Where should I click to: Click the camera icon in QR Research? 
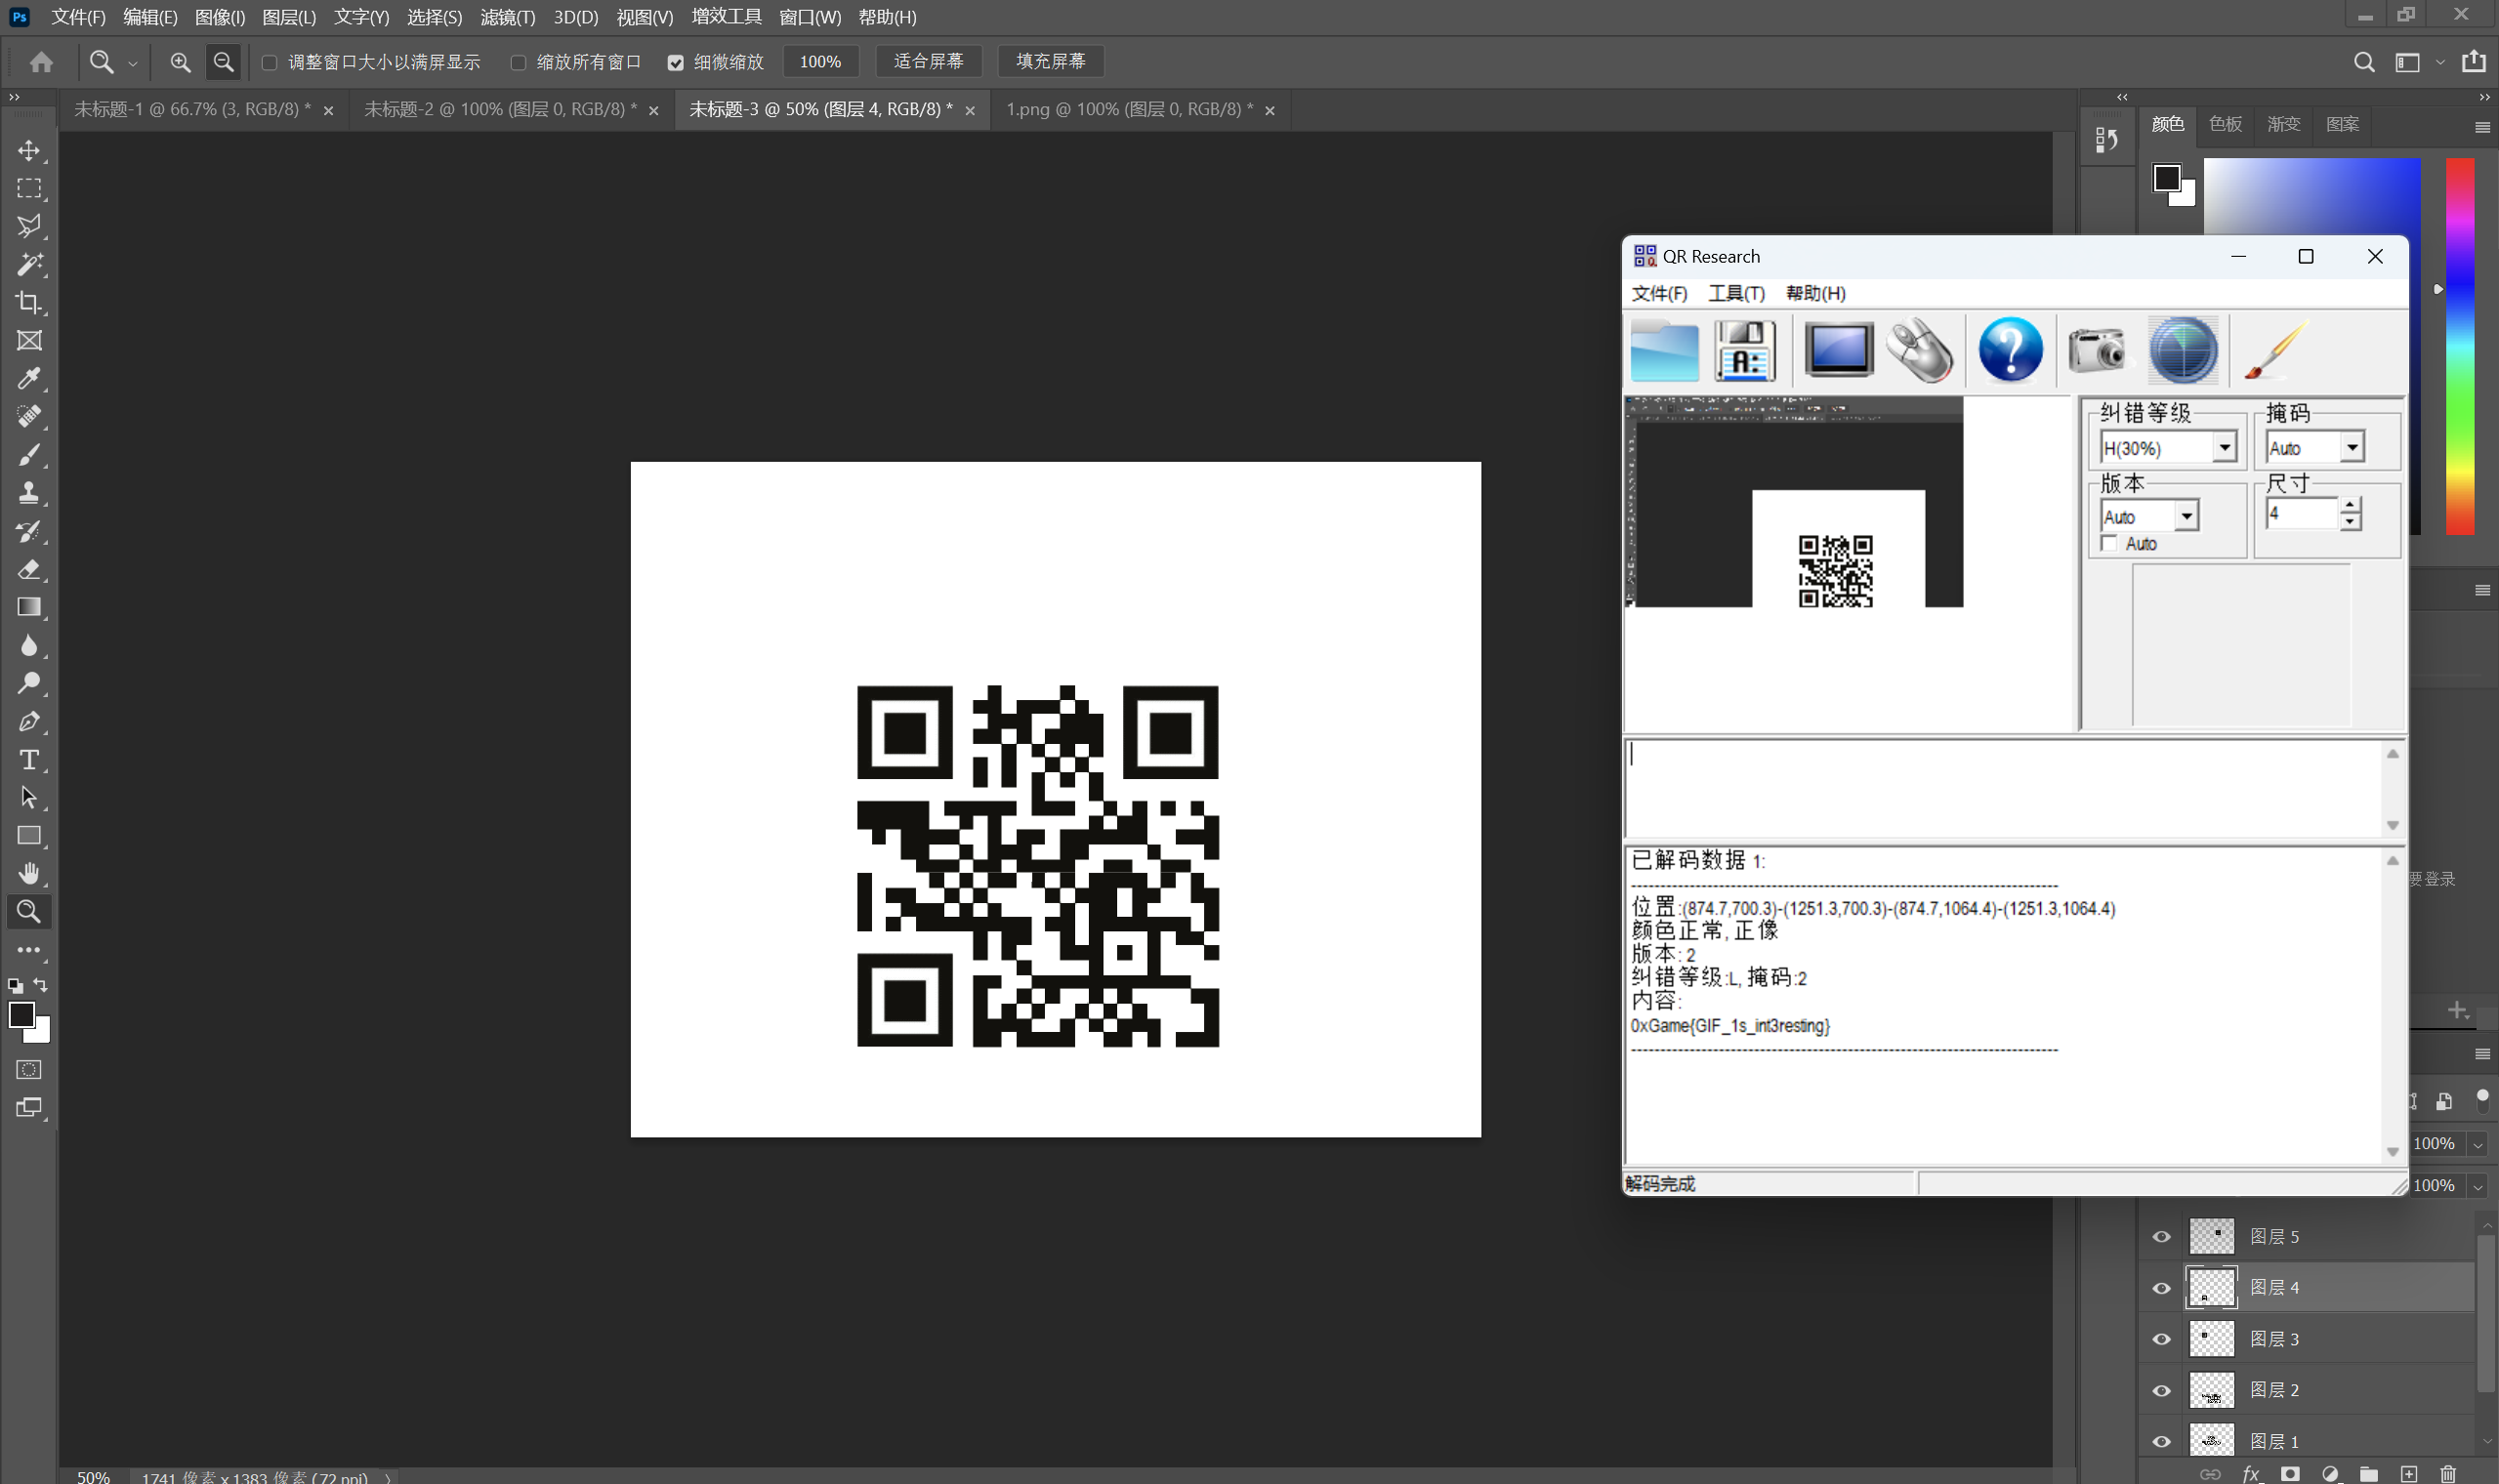pyautogui.click(x=2097, y=351)
